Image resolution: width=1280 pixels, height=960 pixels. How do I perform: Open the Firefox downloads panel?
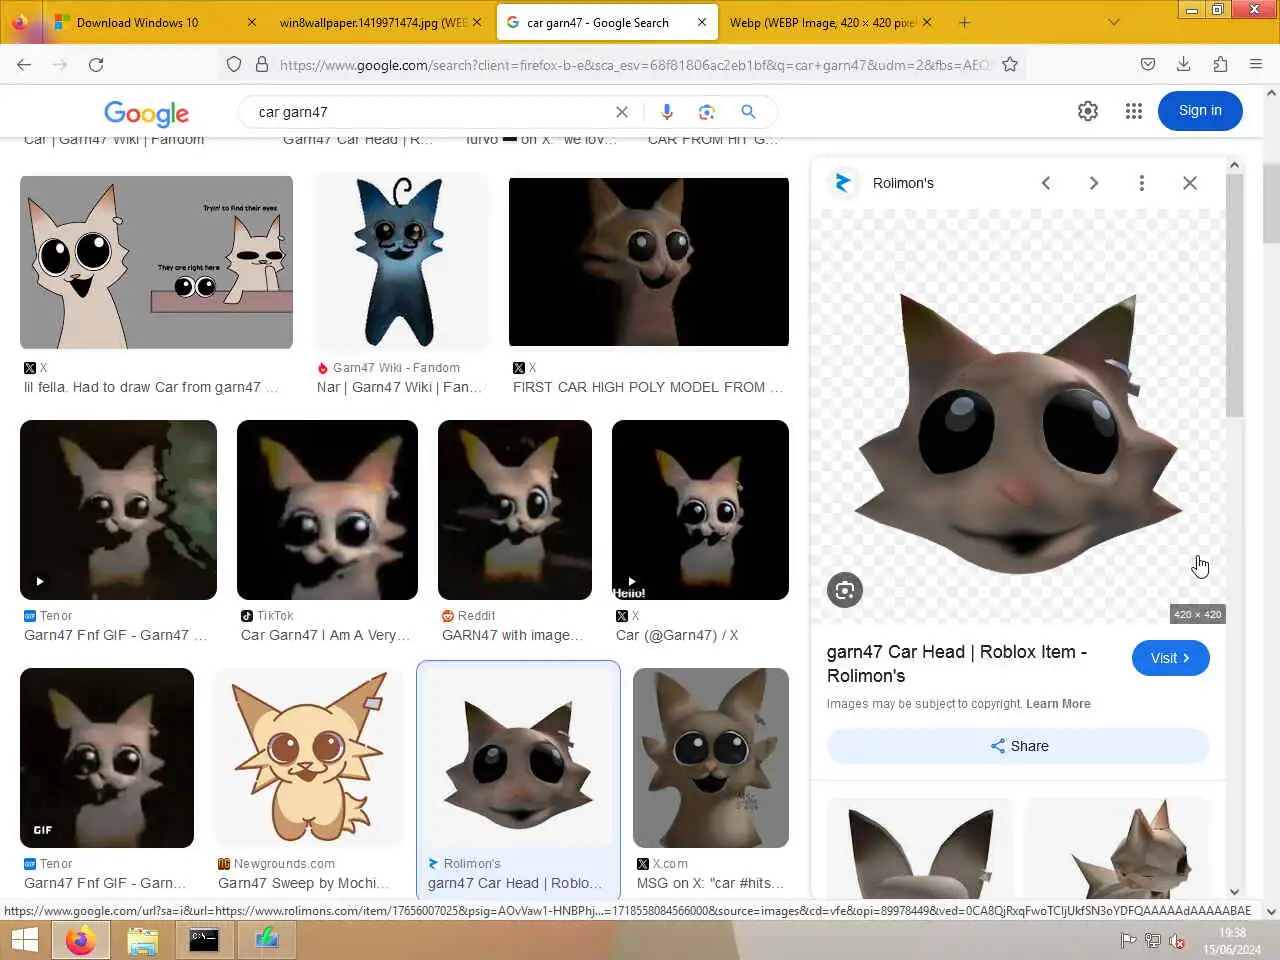(x=1183, y=64)
